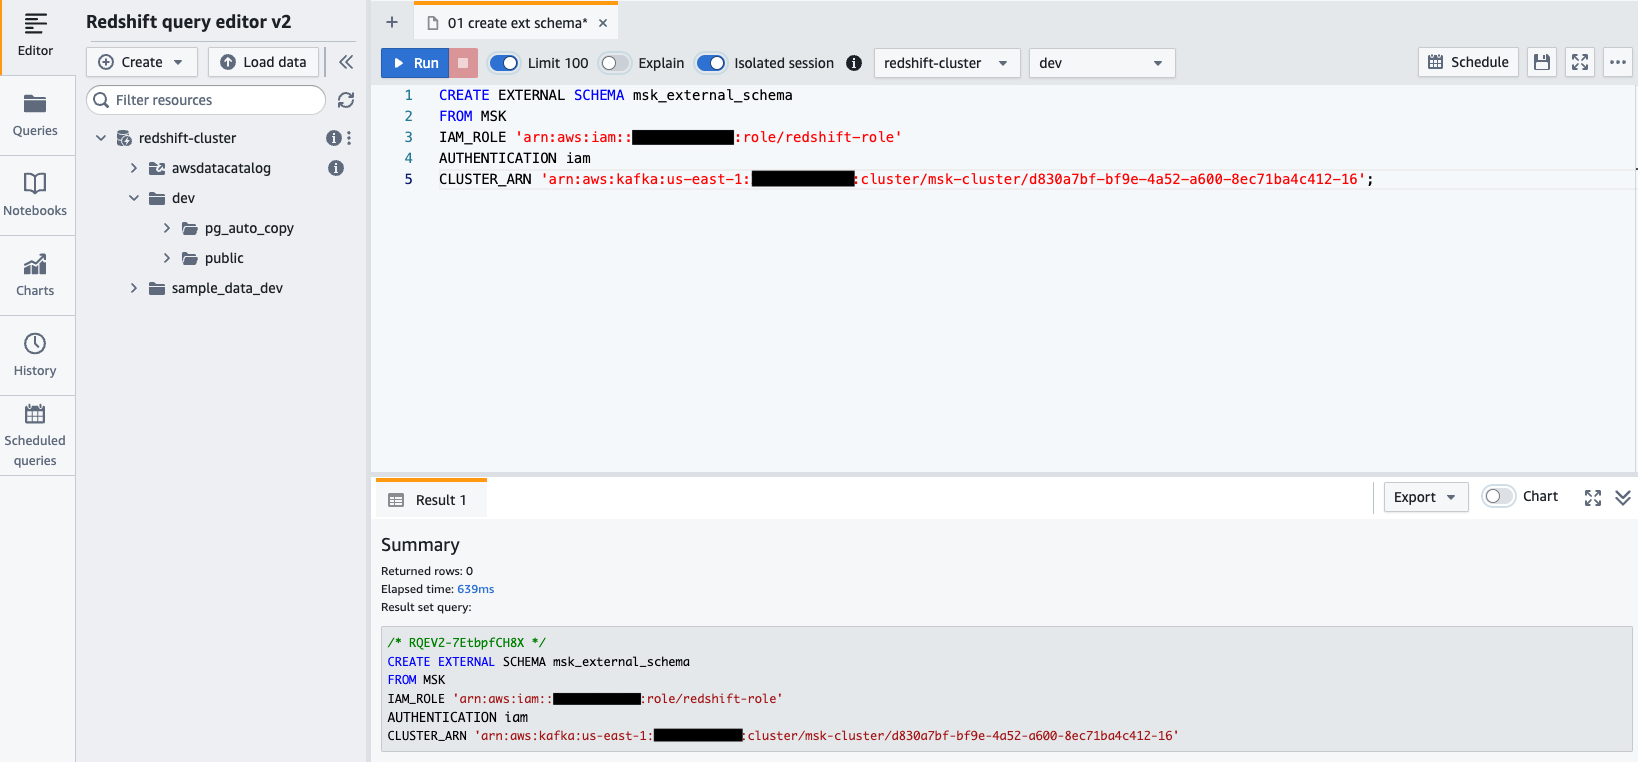Screen dimensions: 1638x762
Task: Click the Returned rows: 0 text
Action: (x=427, y=571)
